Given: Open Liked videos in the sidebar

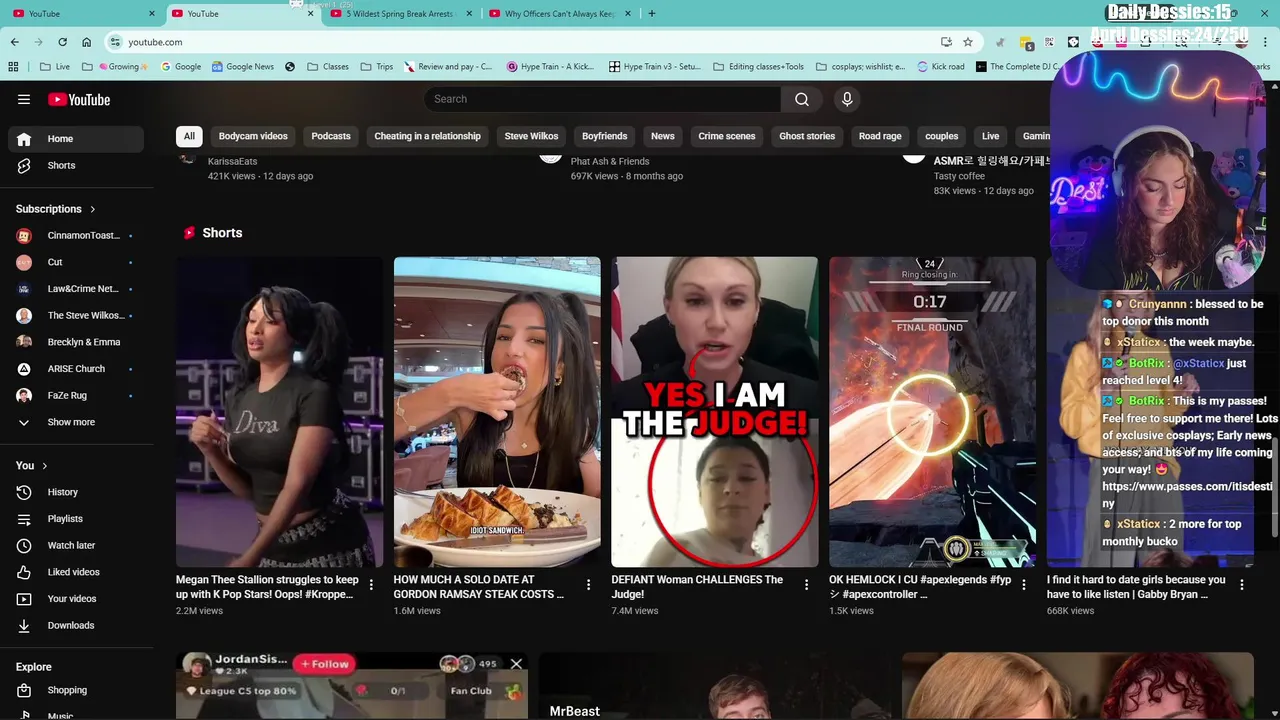Looking at the screenshot, I should tap(76, 572).
